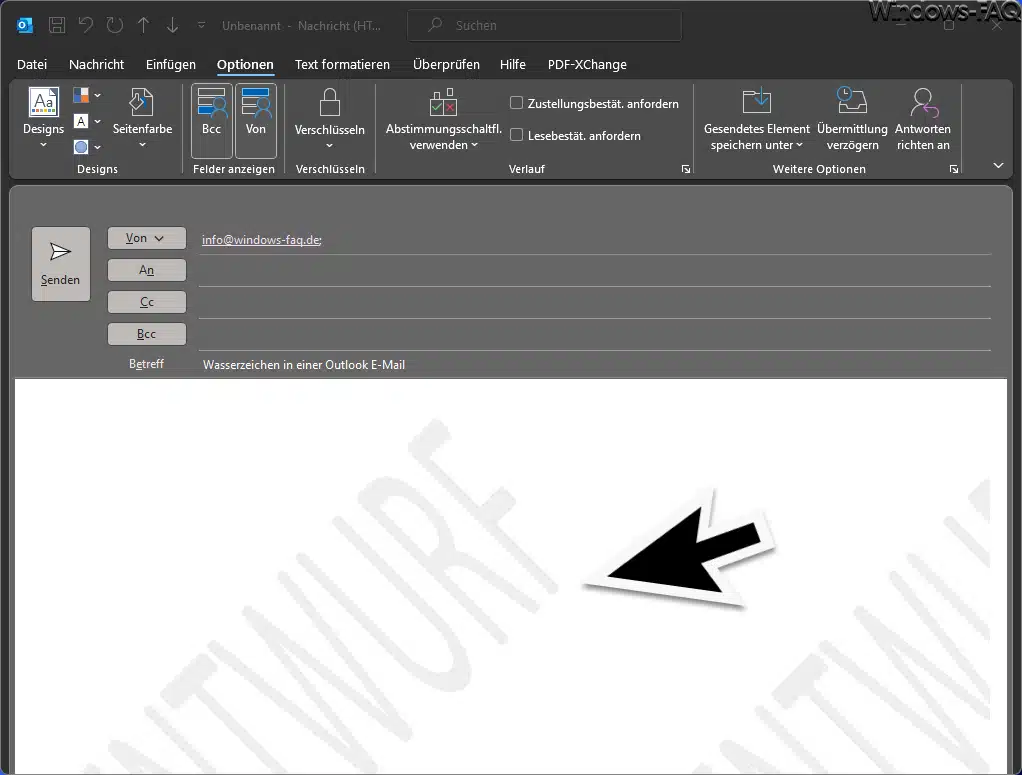
Task: Redo the last action
Action: pyautogui.click(x=114, y=25)
